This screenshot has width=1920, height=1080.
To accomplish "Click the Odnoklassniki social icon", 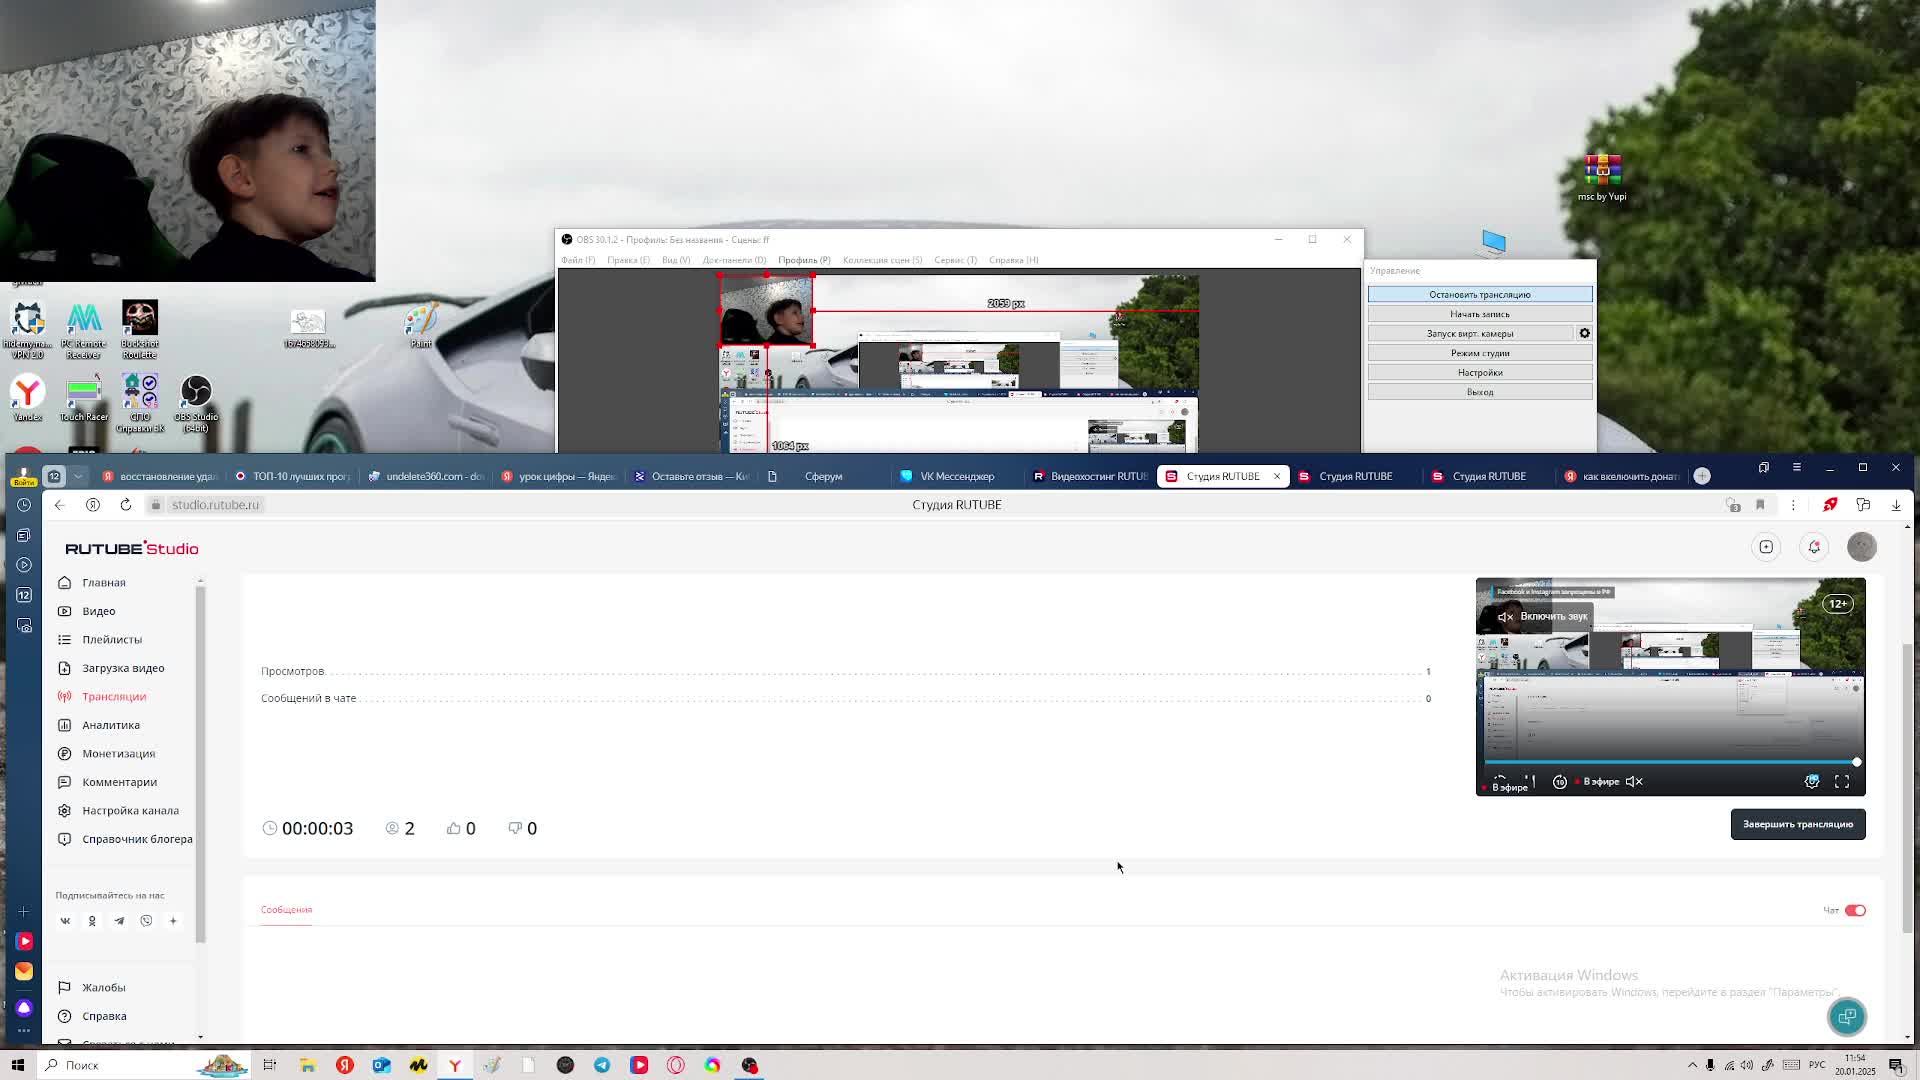I will pyautogui.click(x=92, y=921).
